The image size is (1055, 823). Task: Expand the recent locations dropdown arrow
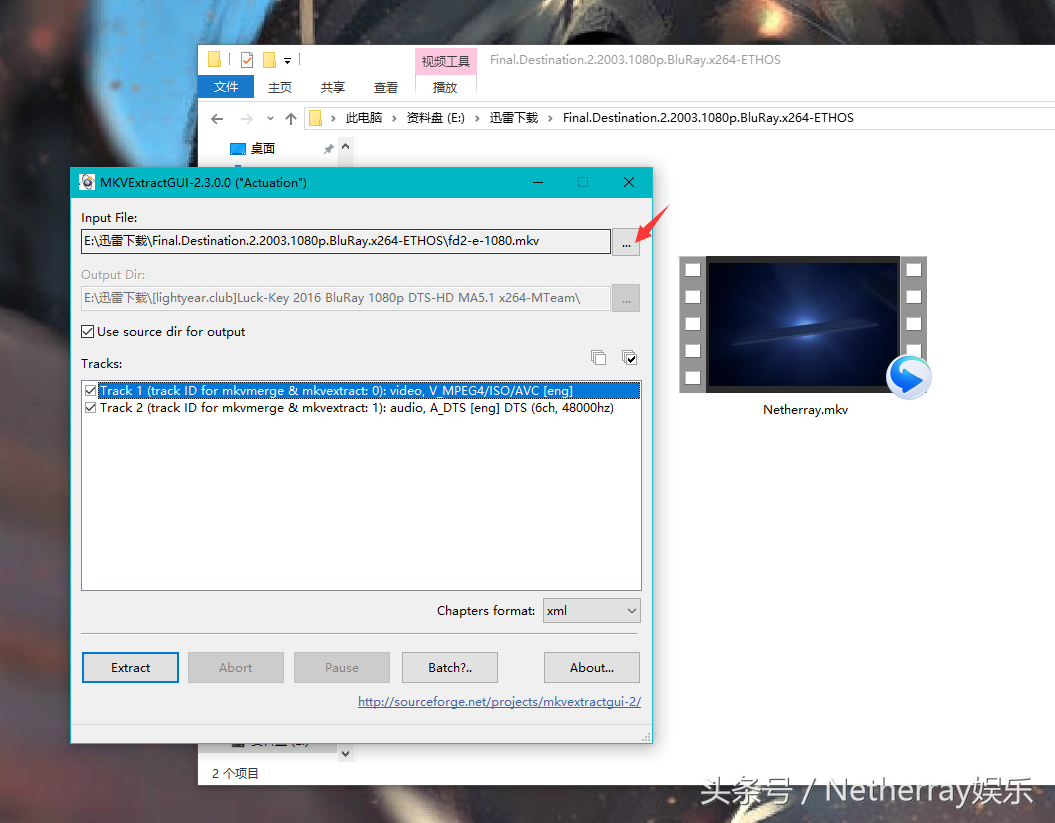click(x=269, y=118)
